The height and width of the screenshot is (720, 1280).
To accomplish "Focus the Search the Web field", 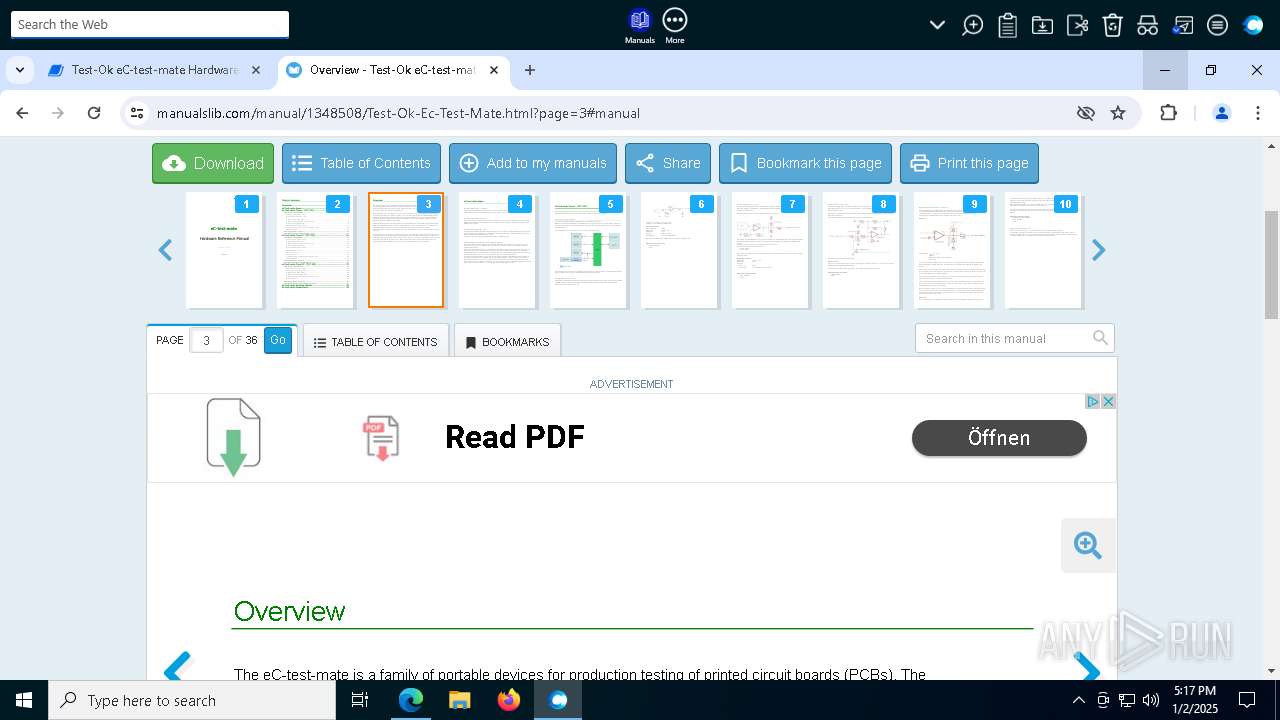I will [x=150, y=24].
